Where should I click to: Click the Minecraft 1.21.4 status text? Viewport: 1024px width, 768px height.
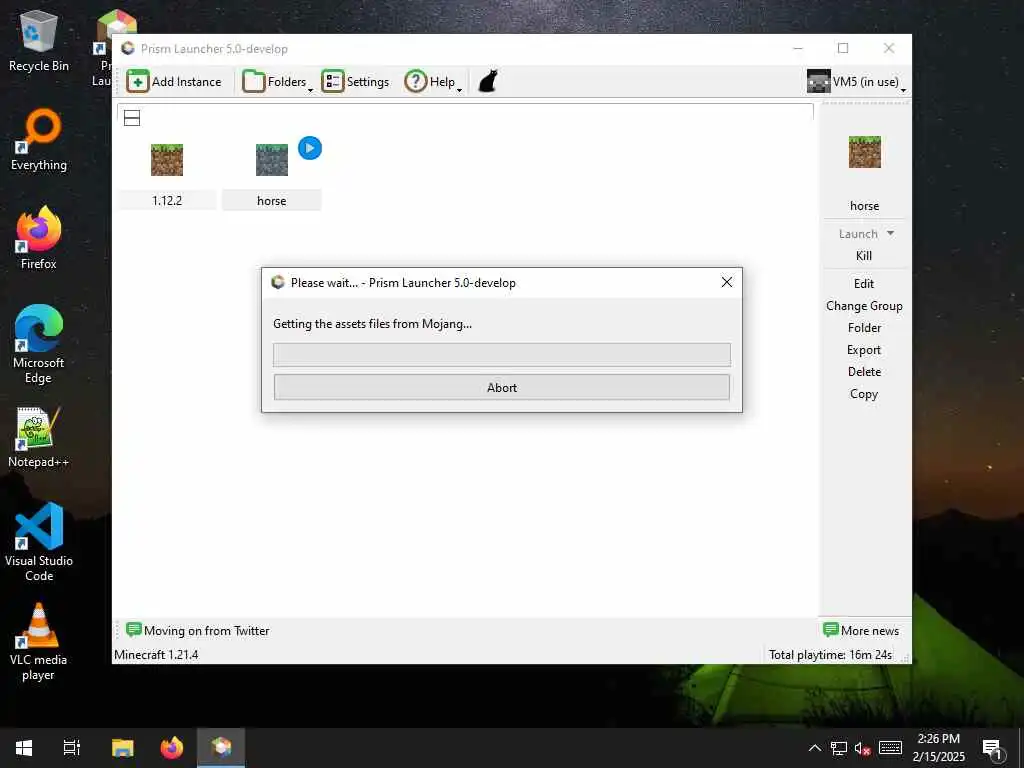(156, 654)
